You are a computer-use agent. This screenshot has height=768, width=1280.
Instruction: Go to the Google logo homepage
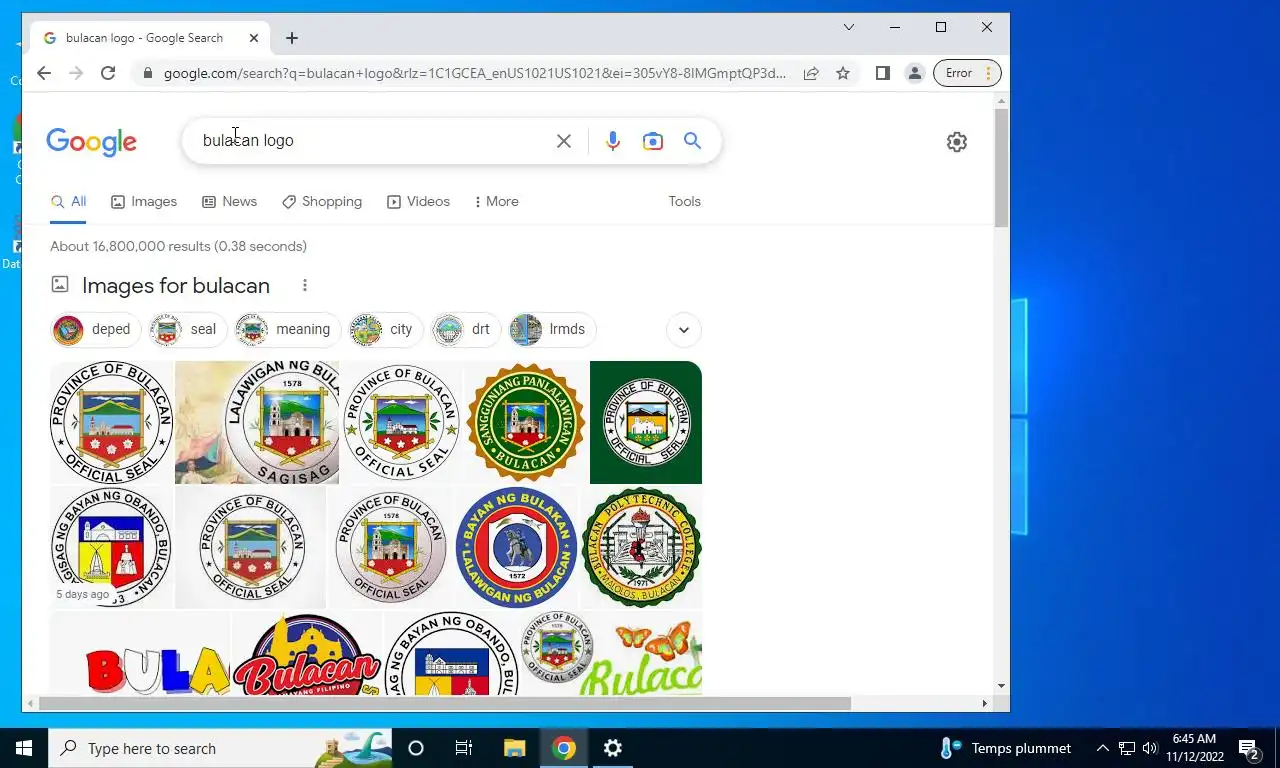[91, 142]
